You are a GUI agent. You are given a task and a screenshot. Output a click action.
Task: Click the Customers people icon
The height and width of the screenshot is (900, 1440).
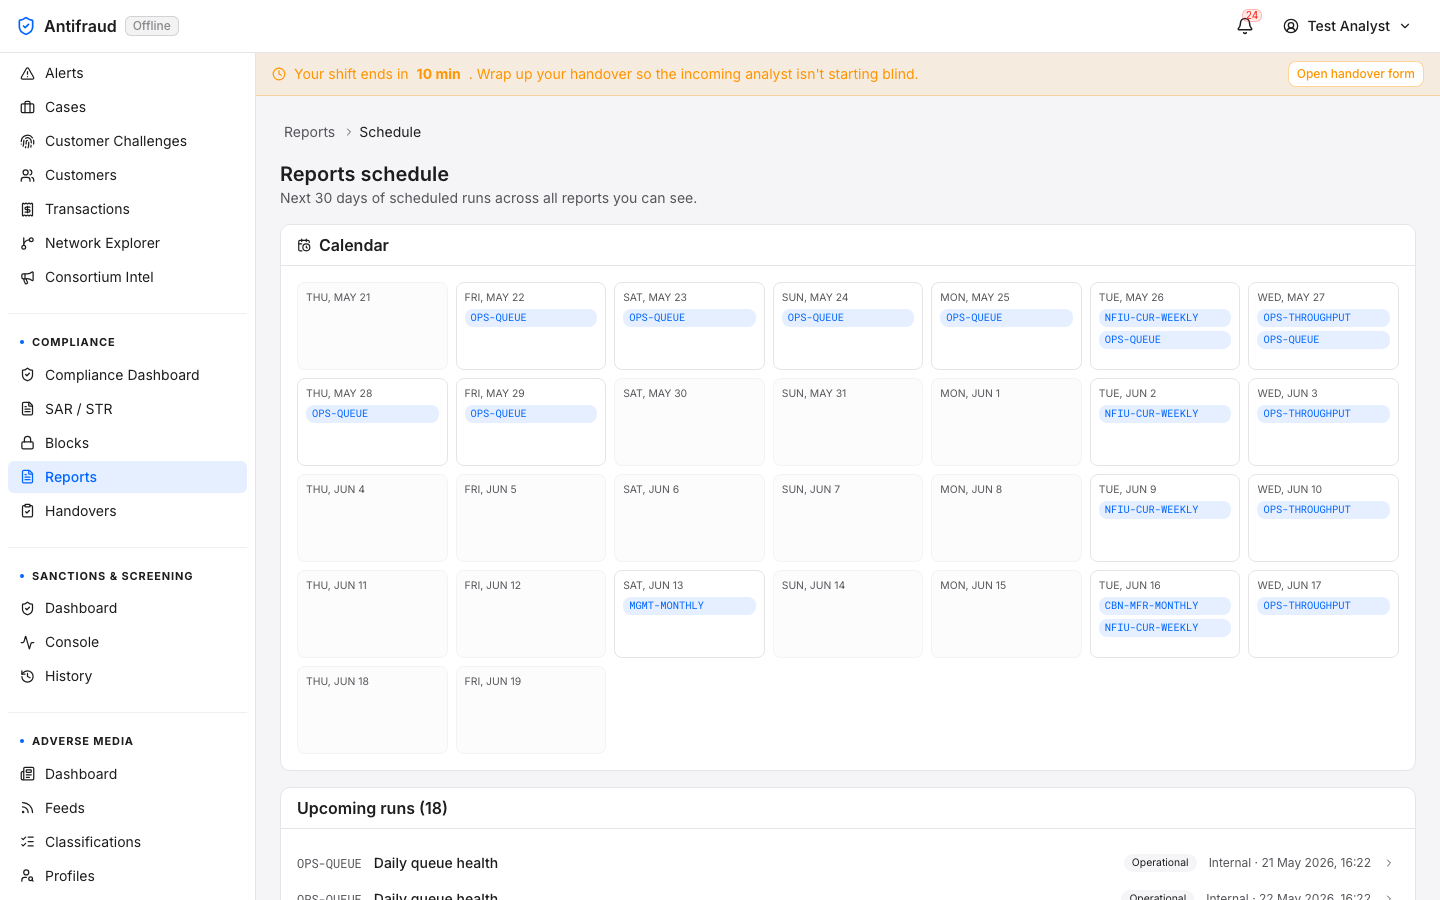pyautogui.click(x=28, y=175)
